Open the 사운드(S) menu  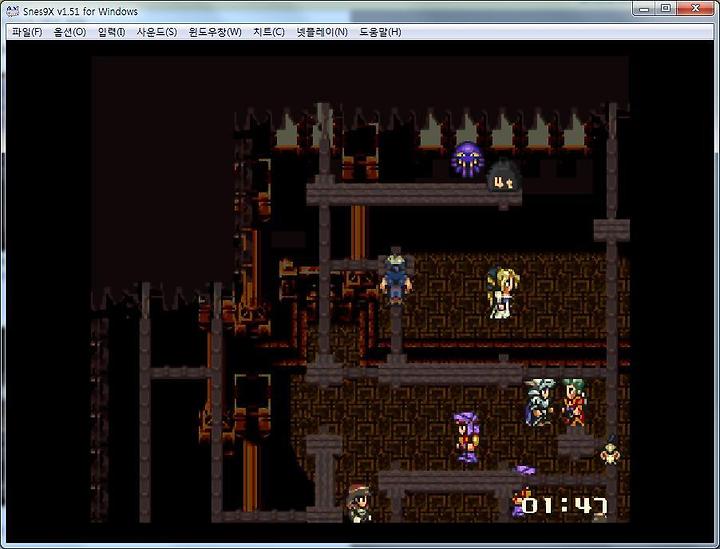point(157,32)
